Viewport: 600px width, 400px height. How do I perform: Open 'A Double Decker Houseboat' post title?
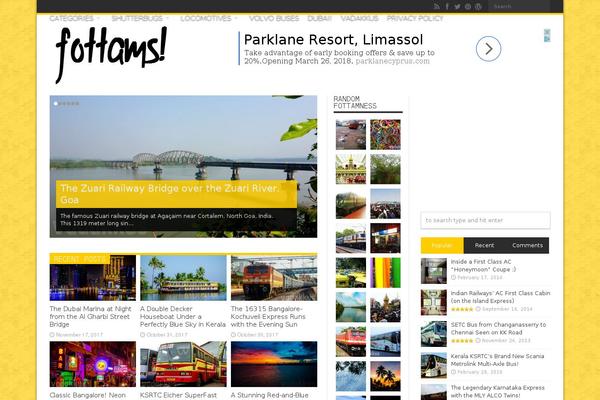(x=183, y=317)
